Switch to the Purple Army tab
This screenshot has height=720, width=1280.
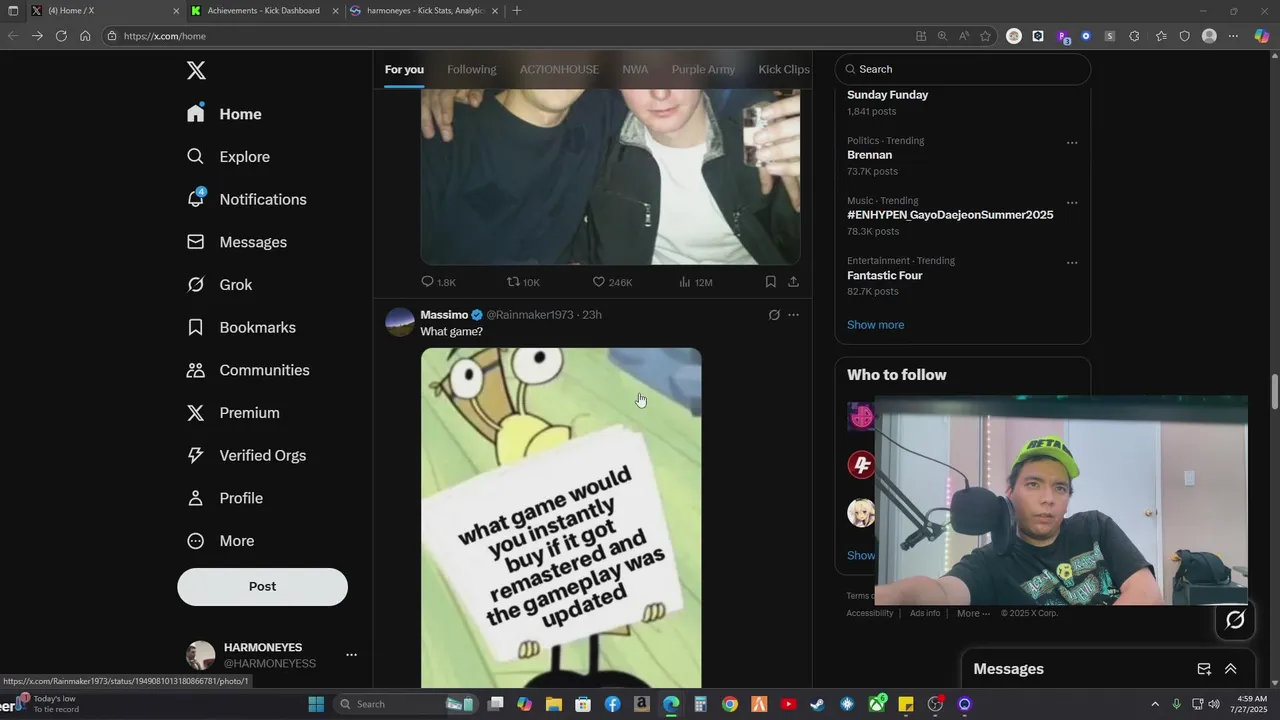703,70
